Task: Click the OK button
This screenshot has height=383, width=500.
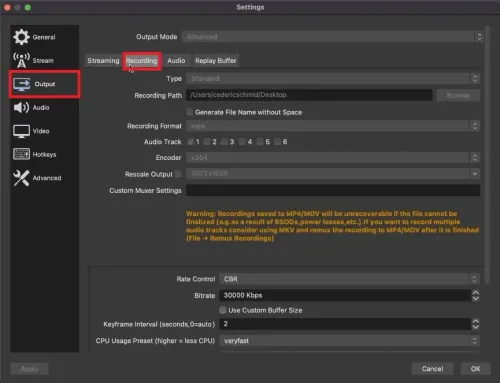Action: [x=475, y=369]
